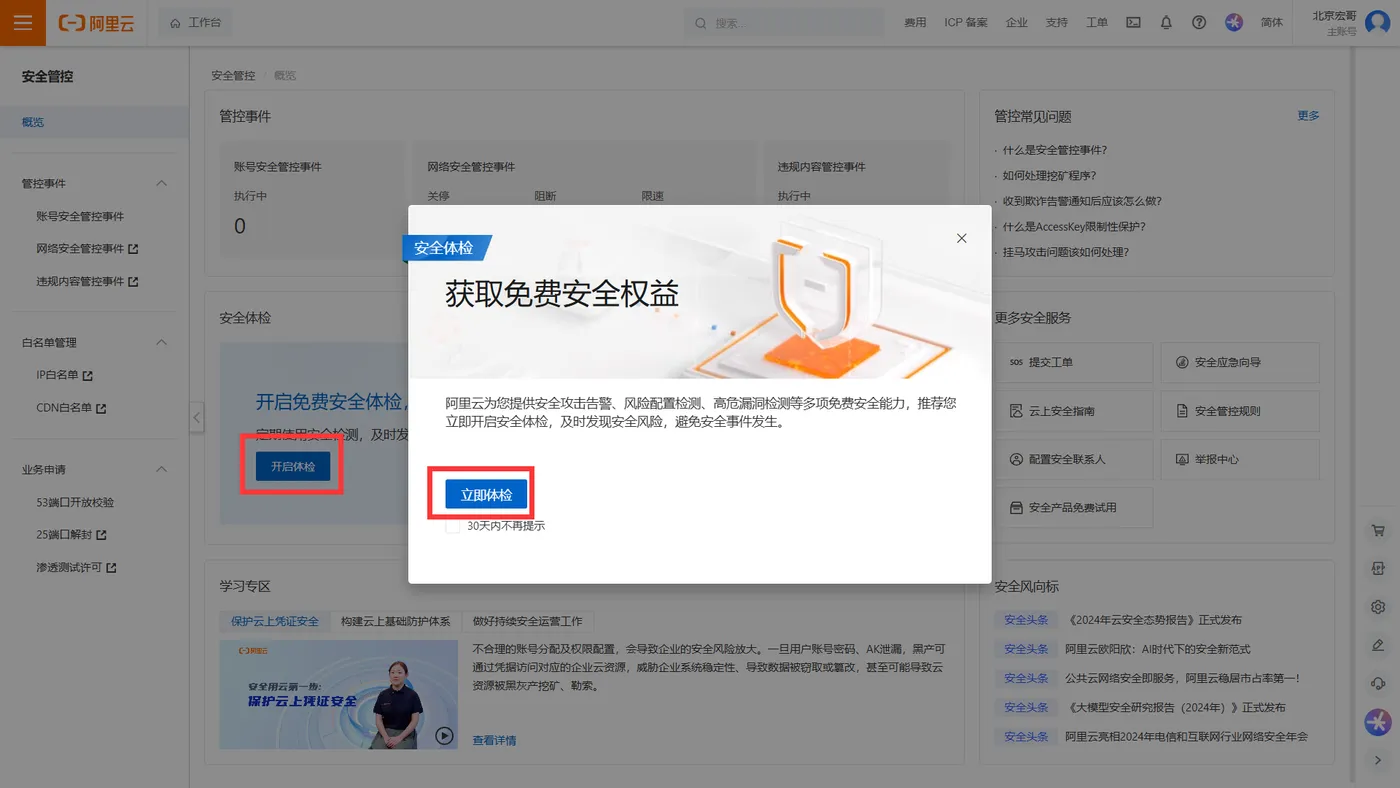Screen dimensions: 1400x788
Task: Click the AI assistant icon in top bar
Action: click(1234, 22)
